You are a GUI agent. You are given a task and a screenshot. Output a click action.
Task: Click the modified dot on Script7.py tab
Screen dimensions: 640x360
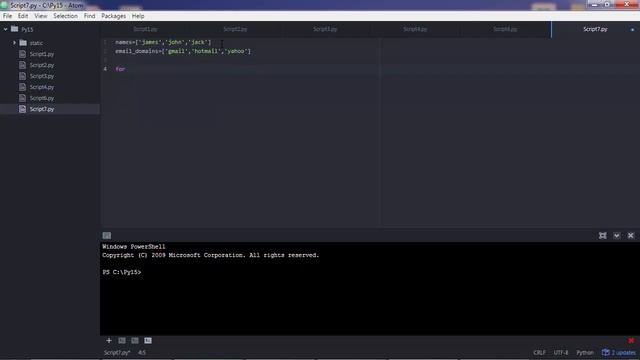[632, 29]
